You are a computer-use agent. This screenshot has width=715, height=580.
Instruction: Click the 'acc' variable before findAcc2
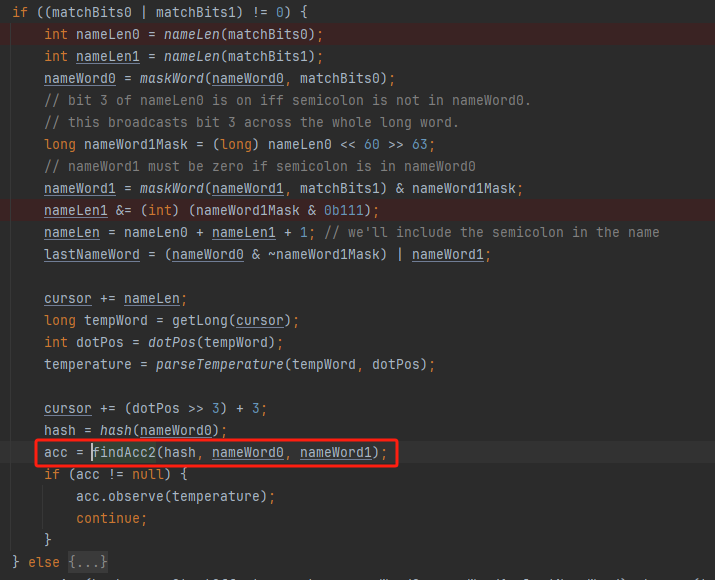coord(56,452)
